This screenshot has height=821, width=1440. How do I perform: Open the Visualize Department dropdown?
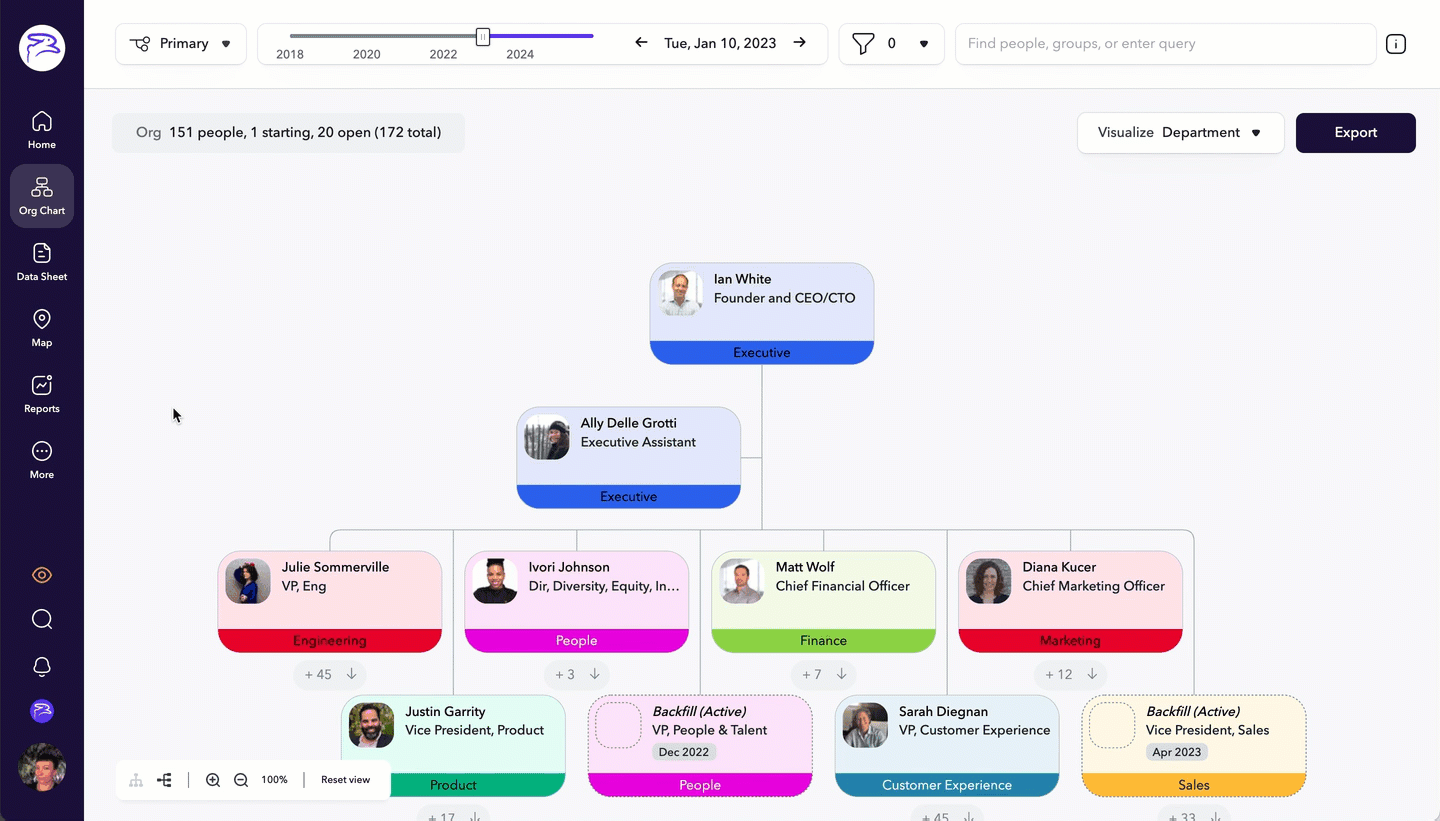(x=1180, y=133)
